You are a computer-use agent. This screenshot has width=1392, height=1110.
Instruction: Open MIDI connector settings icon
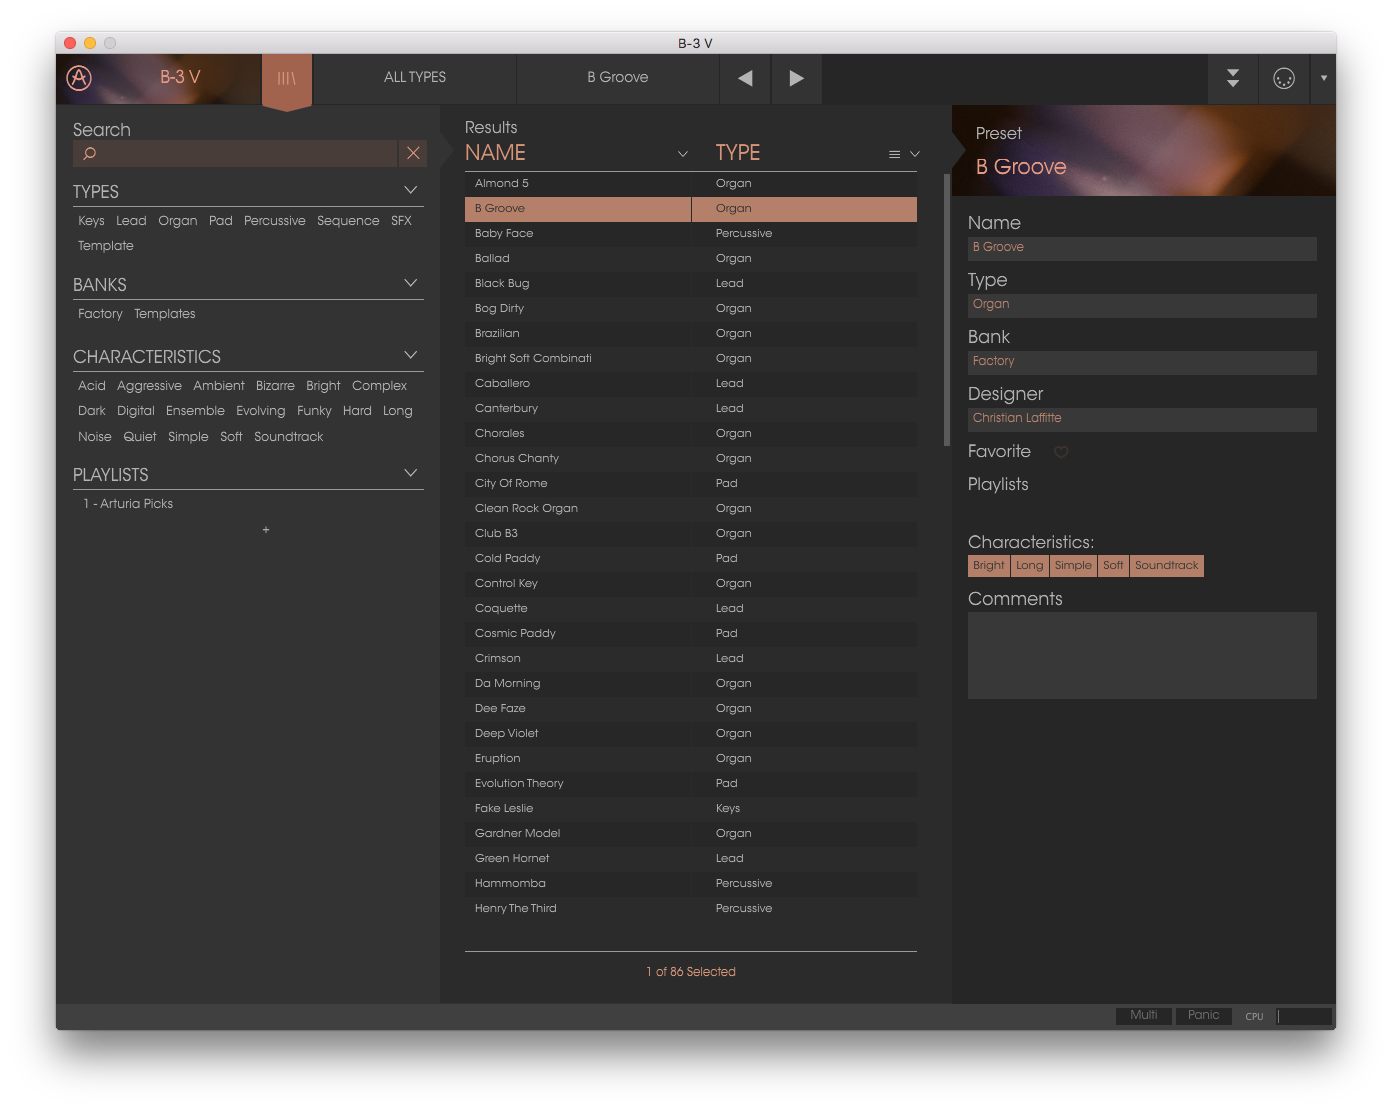[x=1284, y=78]
